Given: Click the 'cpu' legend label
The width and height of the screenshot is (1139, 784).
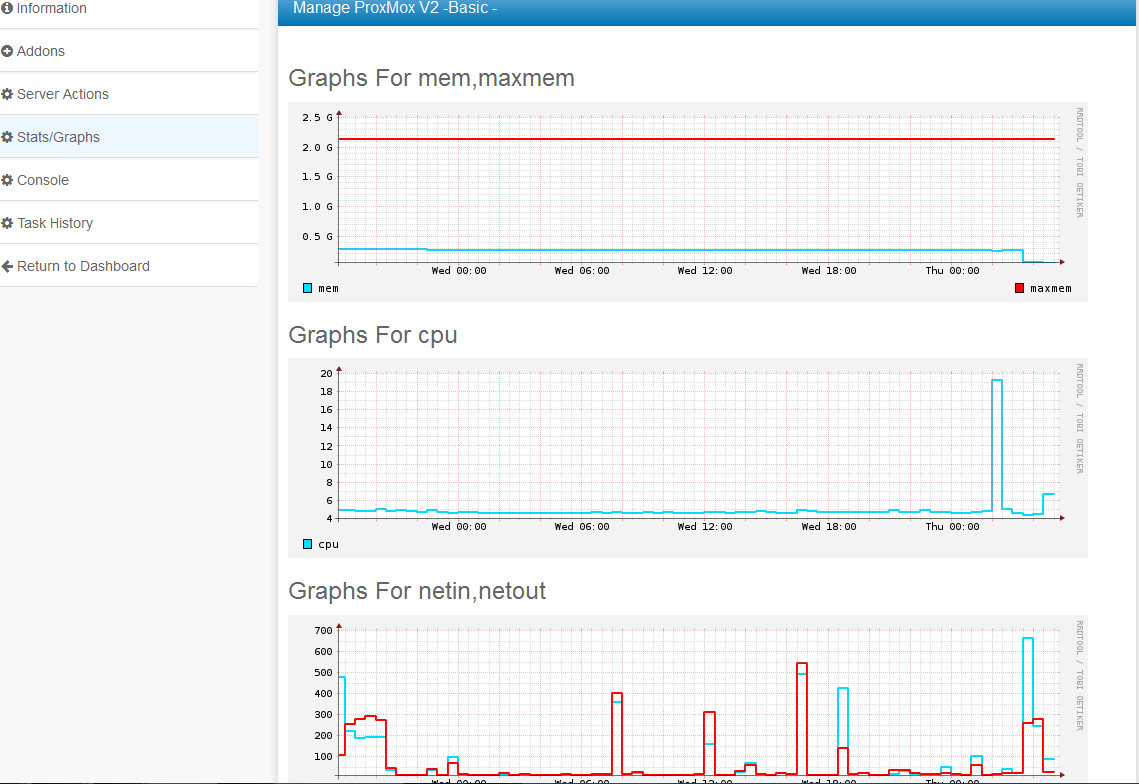Looking at the screenshot, I should click(328, 544).
